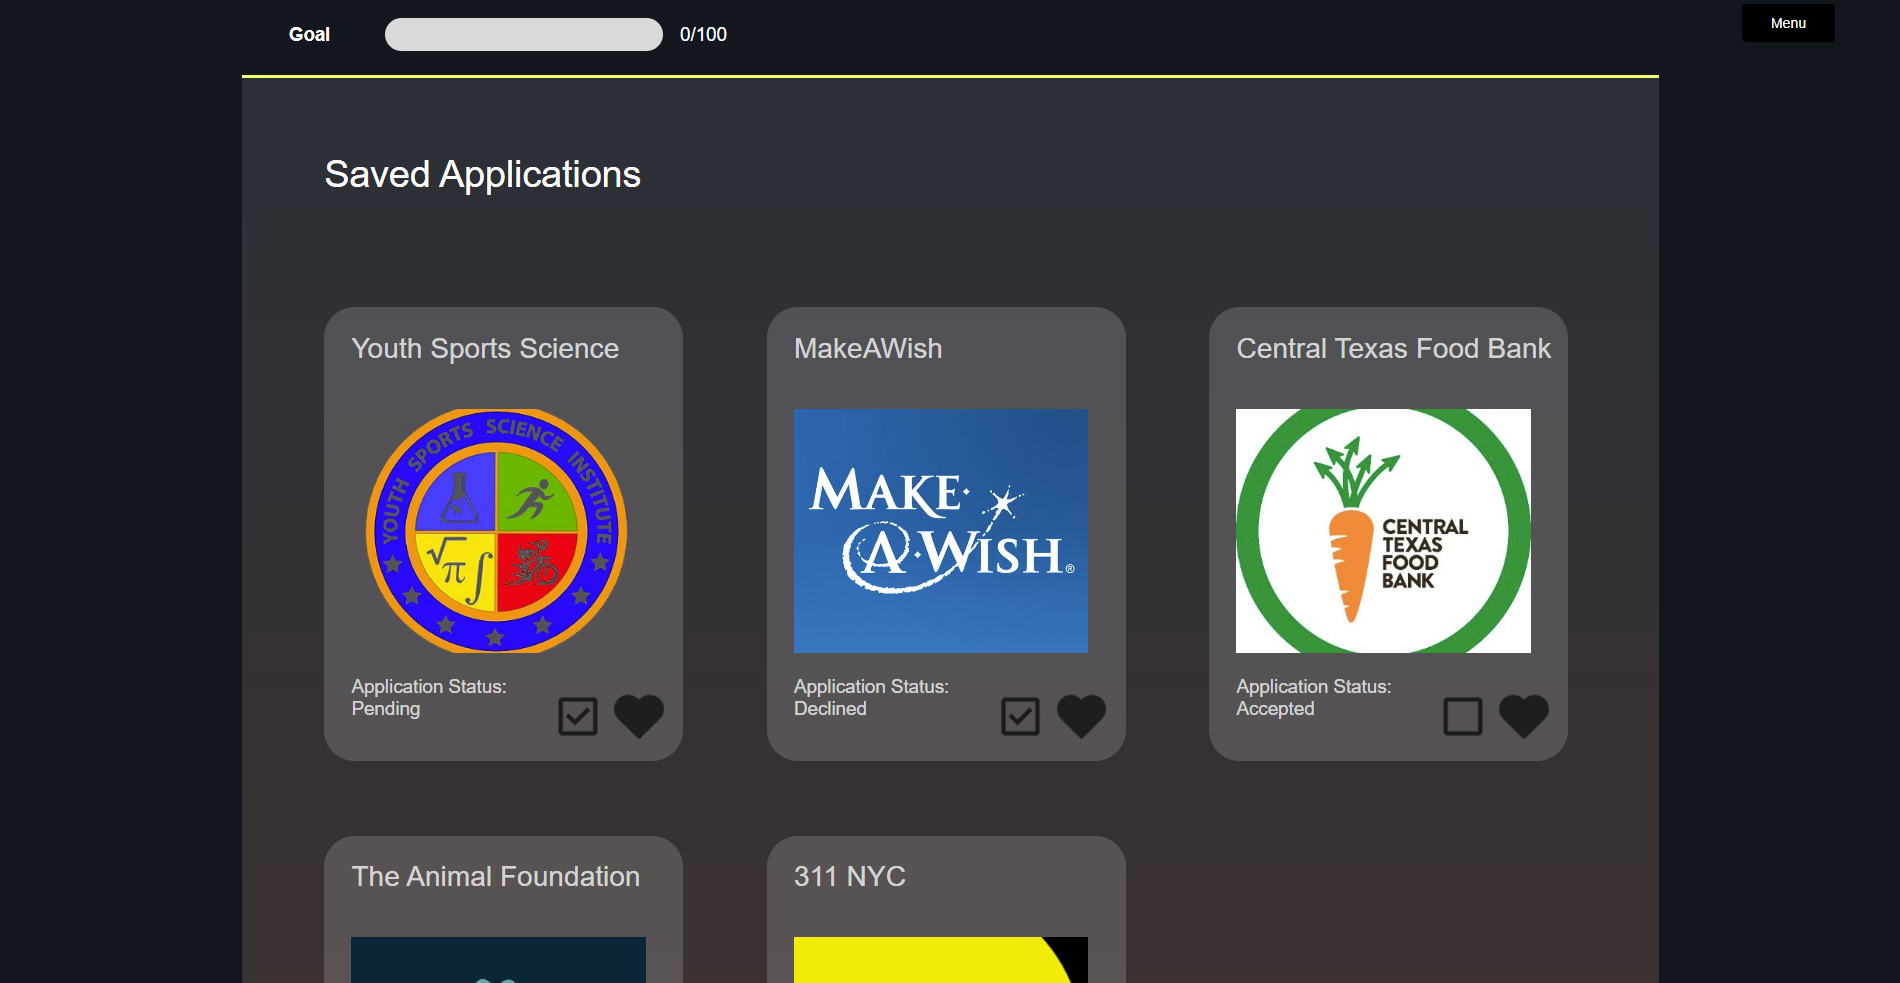Click the Accepted application status text
This screenshot has height=983, width=1900.
[x=1275, y=708]
